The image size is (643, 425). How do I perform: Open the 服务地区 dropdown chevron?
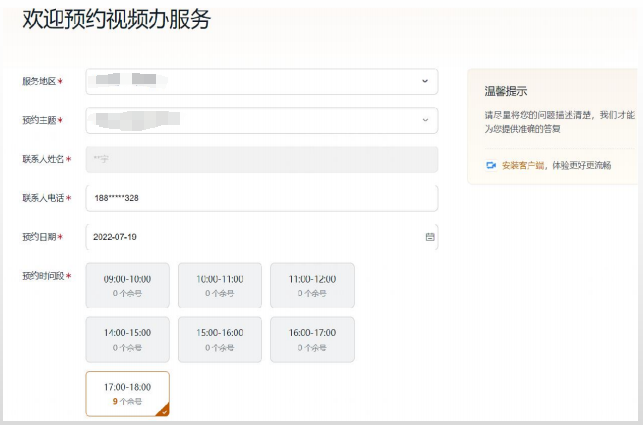point(425,81)
